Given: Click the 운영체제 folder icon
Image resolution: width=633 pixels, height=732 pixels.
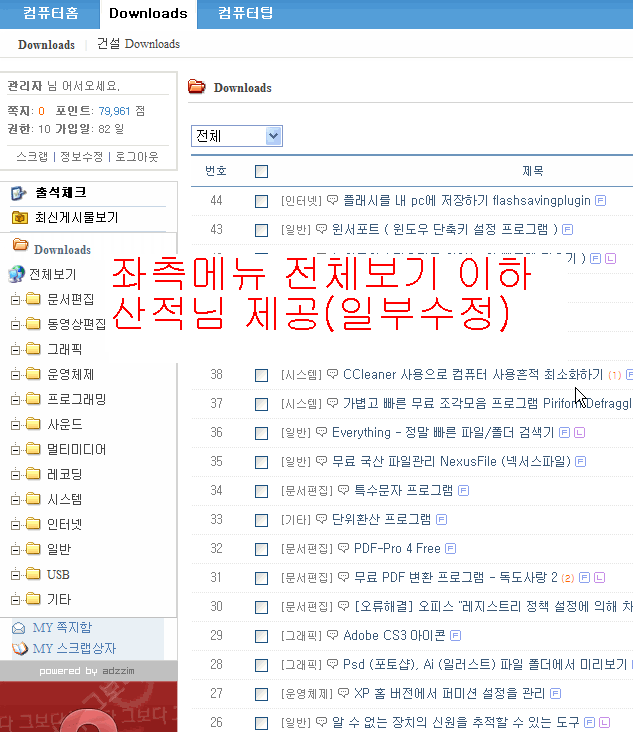Looking at the screenshot, I should pos(33,373).
